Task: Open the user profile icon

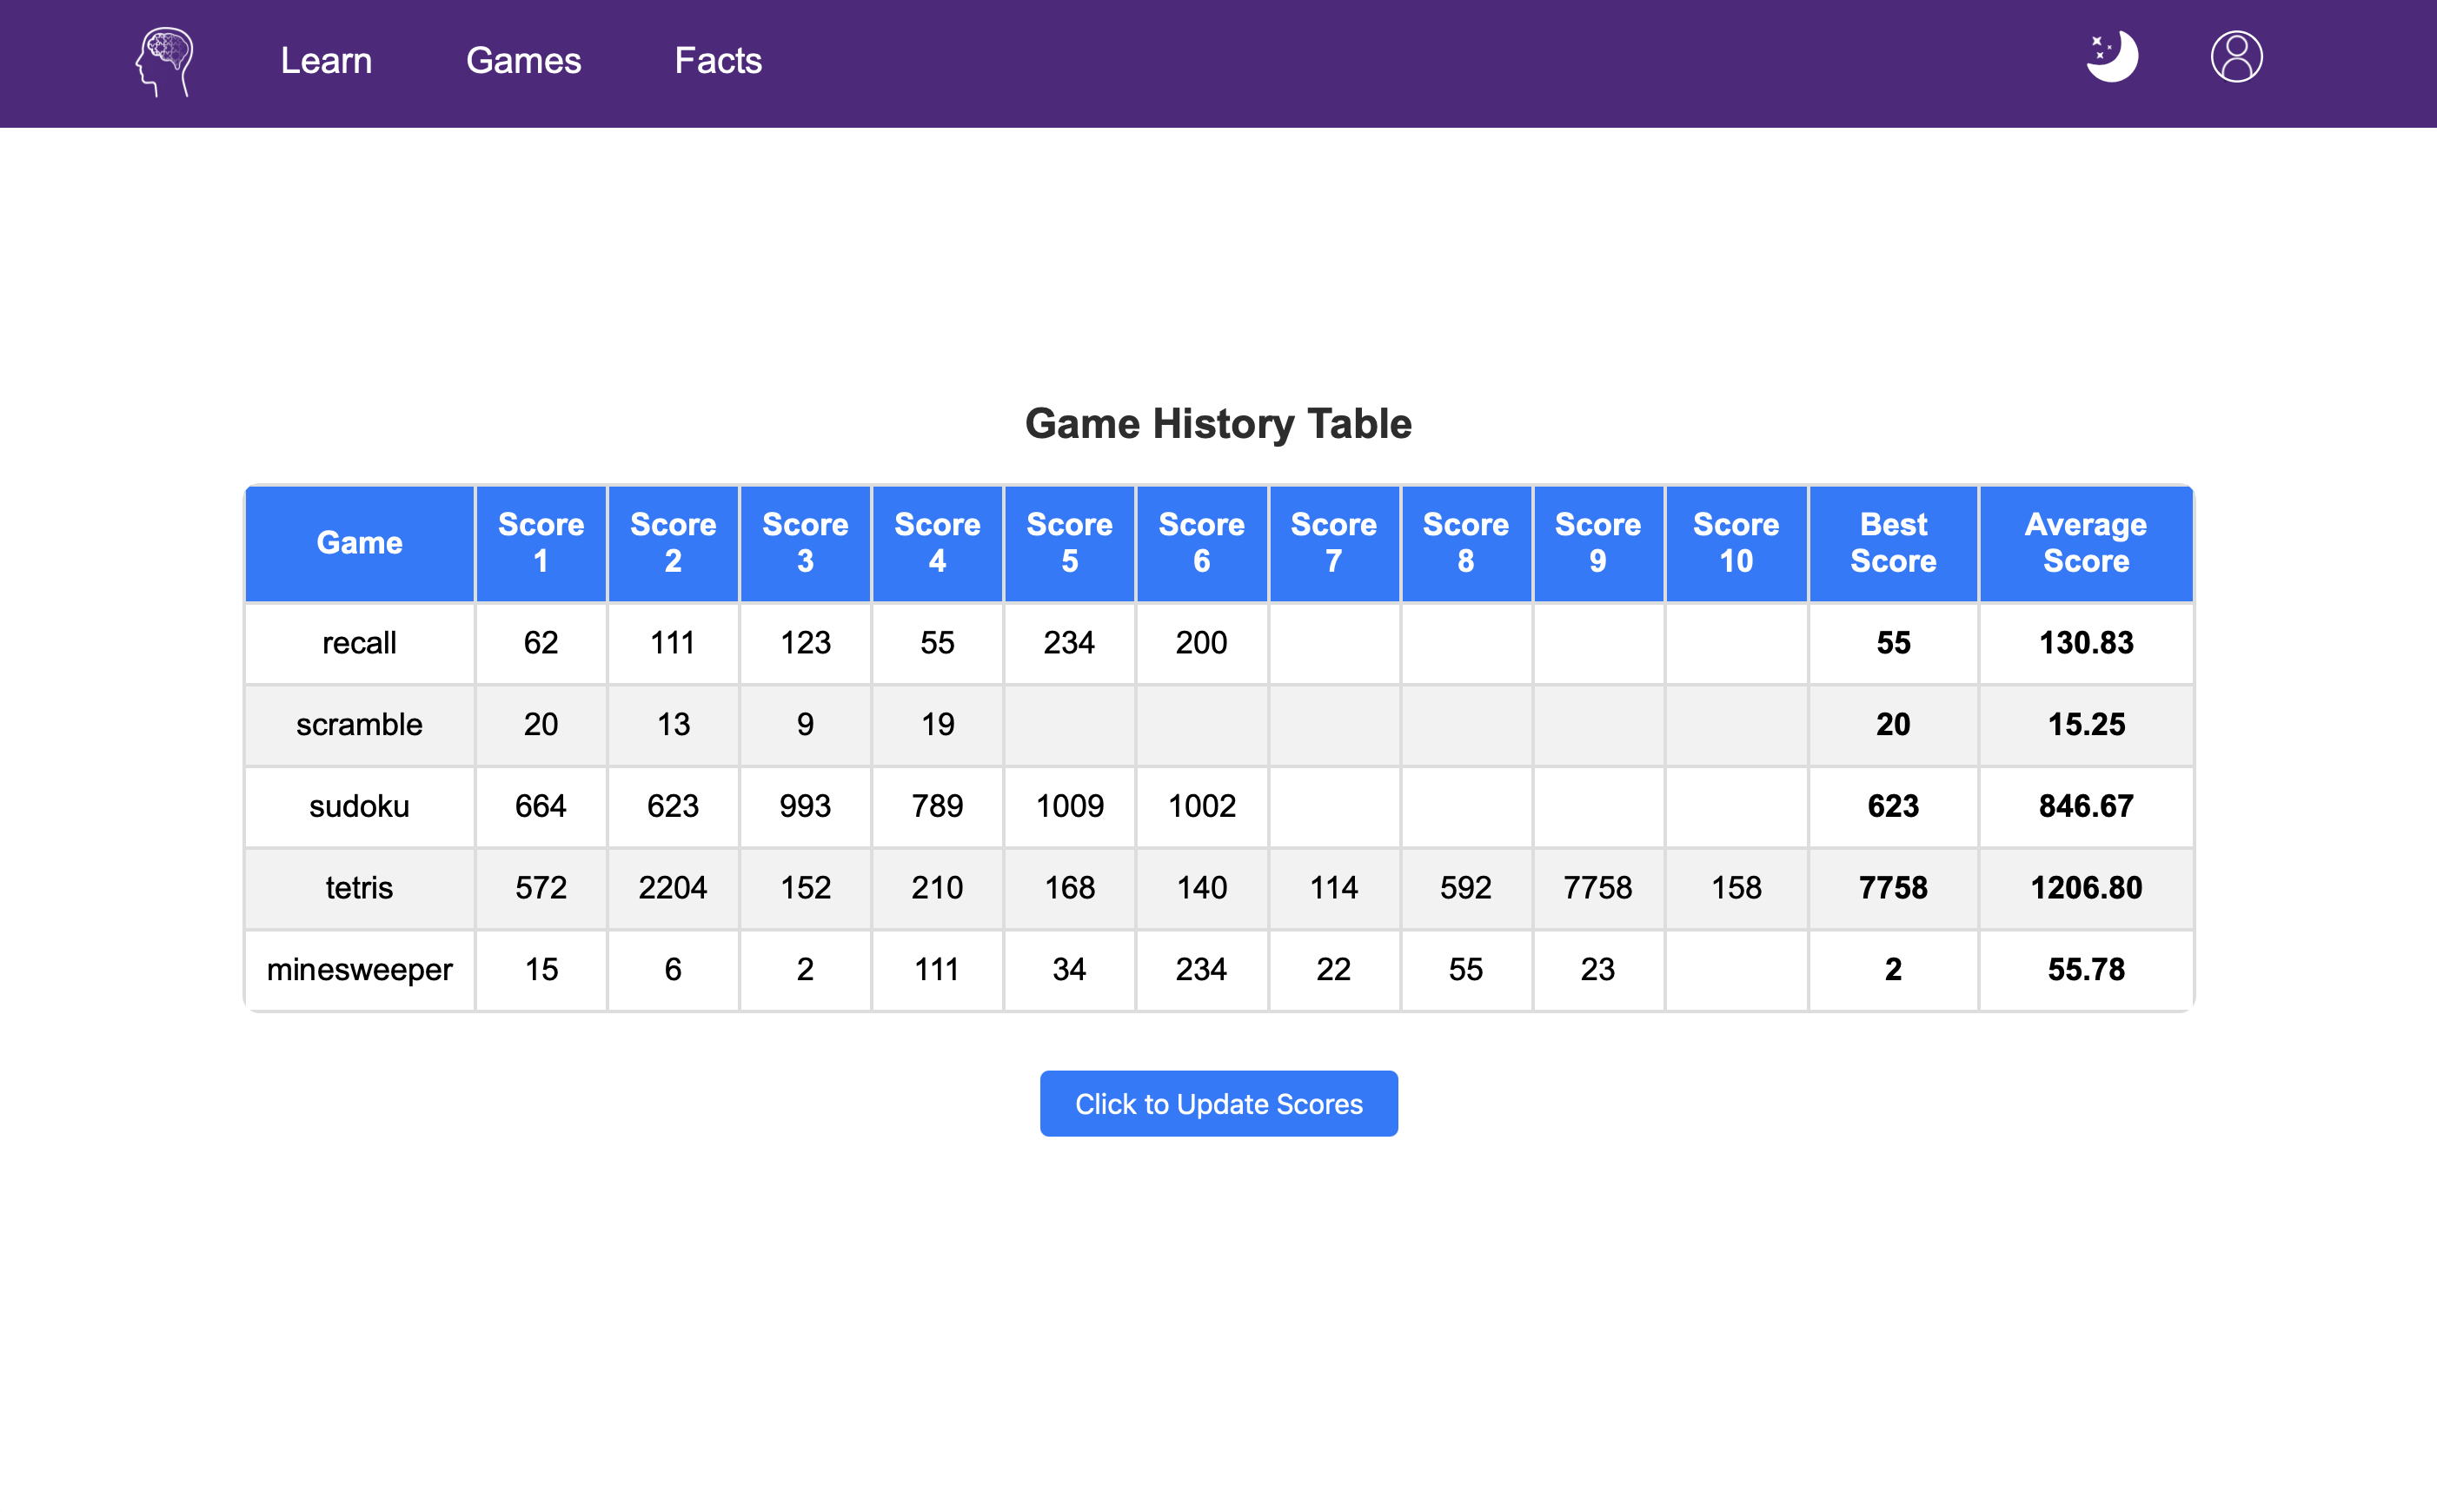Action: click(x=2235, y=57)
